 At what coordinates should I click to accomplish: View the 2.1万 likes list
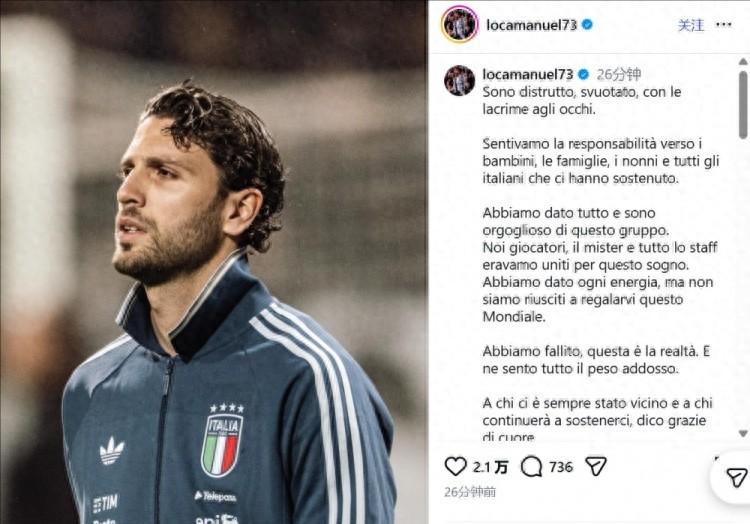(x=490, y=467)
